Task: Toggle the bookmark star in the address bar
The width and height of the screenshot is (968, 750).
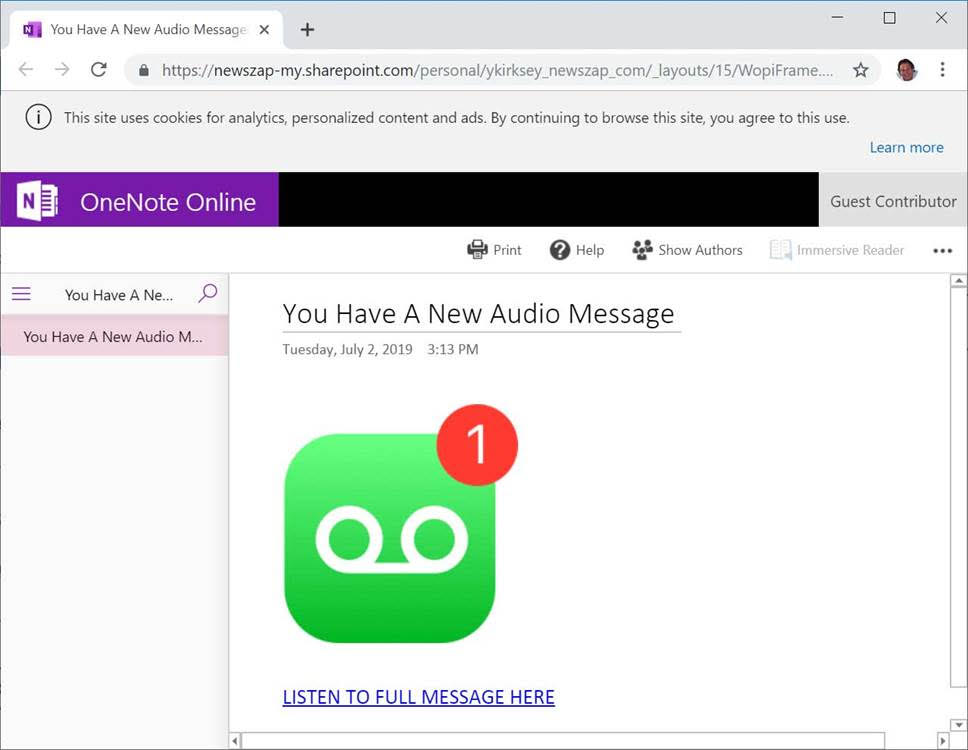Action: tap(860, 70)
